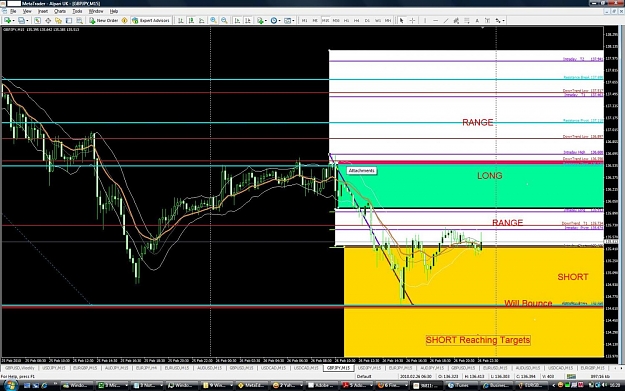Click the New Order button
The width and height of the screenshot is (625, 391).
pos(104,20)
